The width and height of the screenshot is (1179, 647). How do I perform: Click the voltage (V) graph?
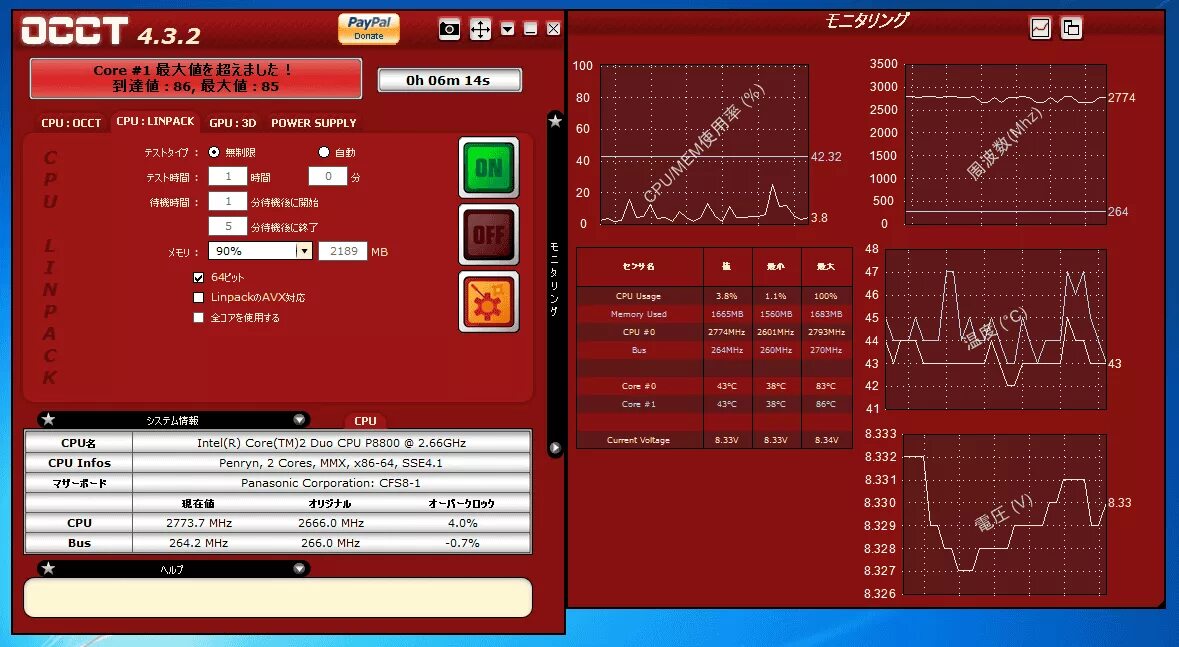coord(1005,515)
